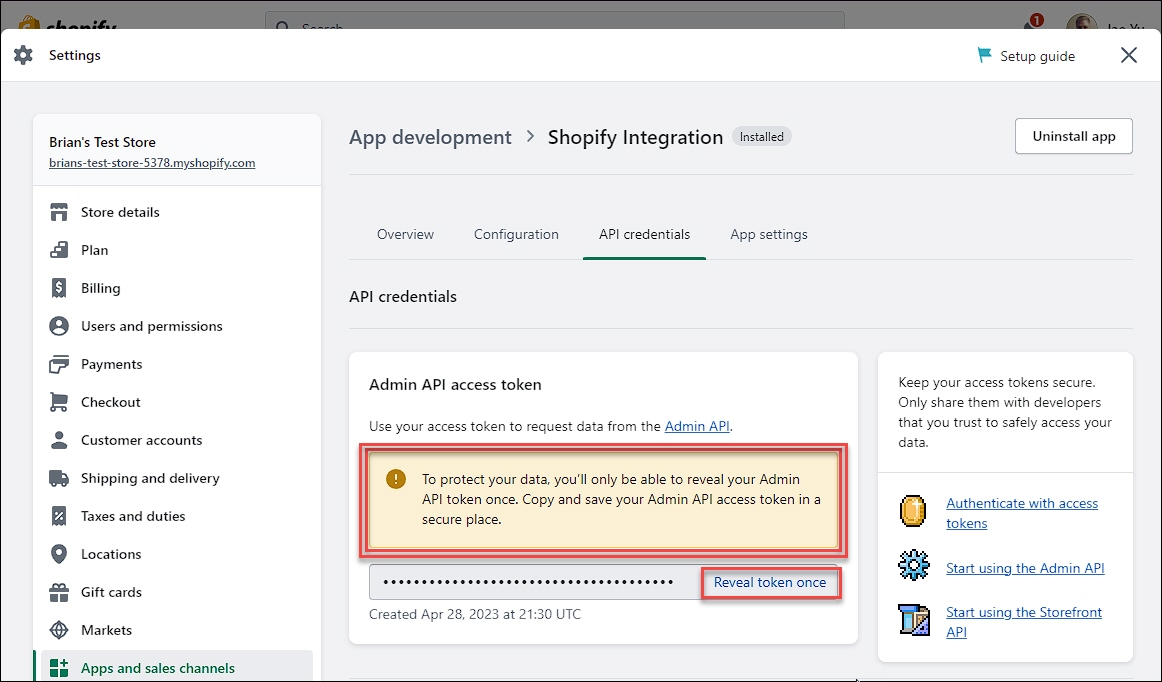This screenshot has height=682, width=1162.
Task: Click the Settings gear icon
Action: click(24, 55)
